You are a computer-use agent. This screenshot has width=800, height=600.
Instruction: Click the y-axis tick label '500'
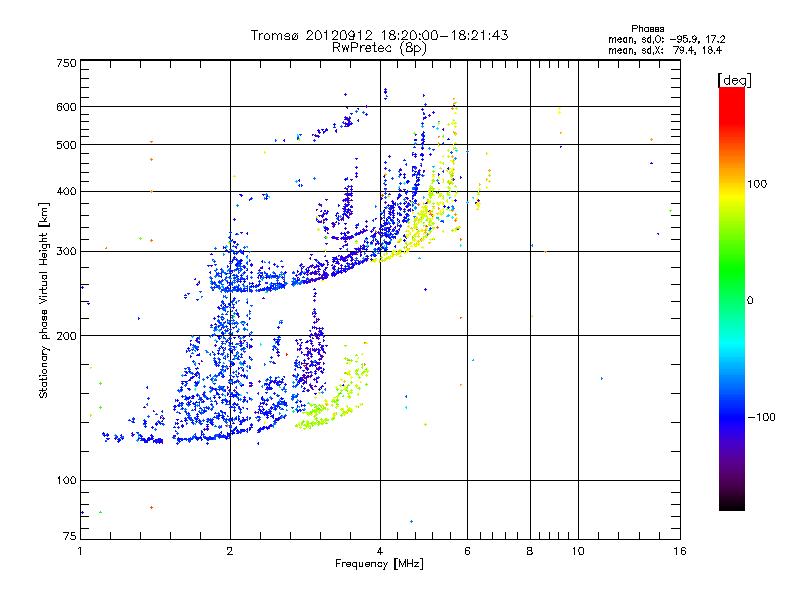[x=66, y=145]
